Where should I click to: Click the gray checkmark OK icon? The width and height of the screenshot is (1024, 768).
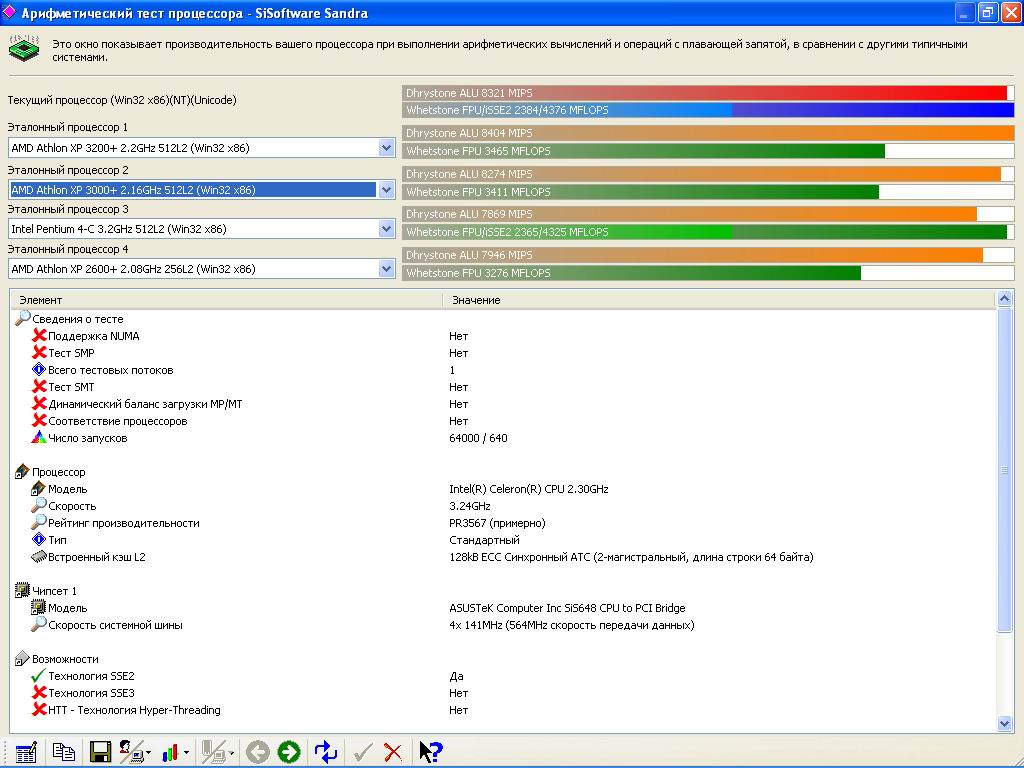pos(363,753)
